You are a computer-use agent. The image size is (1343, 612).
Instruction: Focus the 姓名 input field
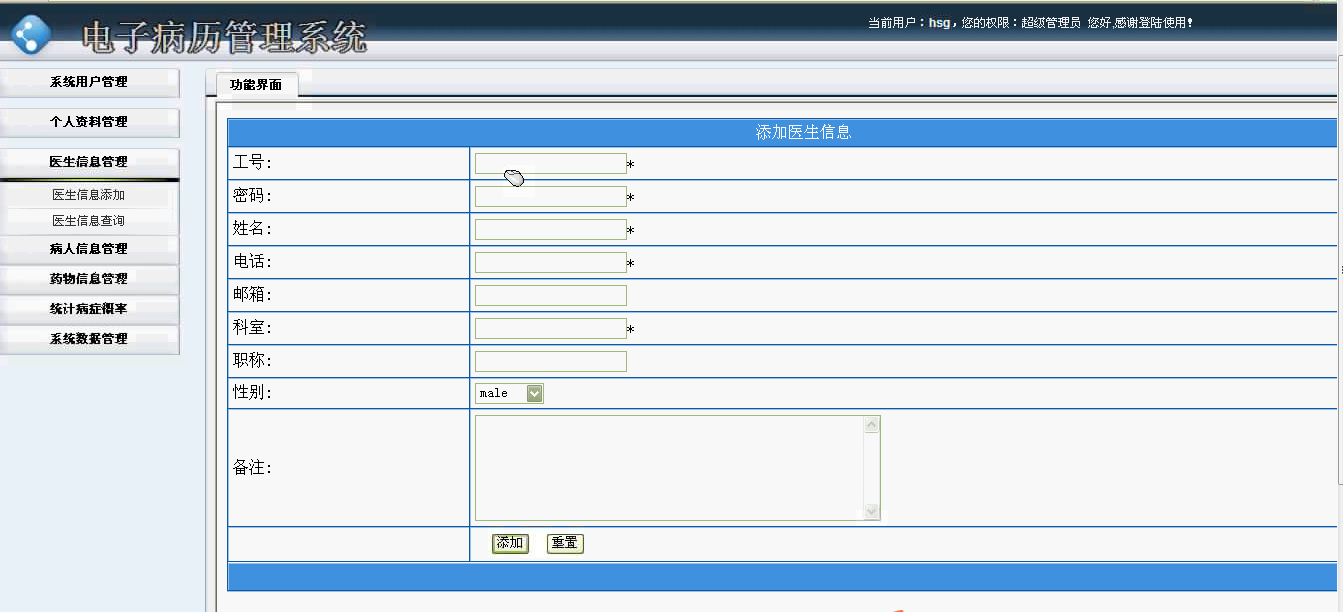coord(551,230)
